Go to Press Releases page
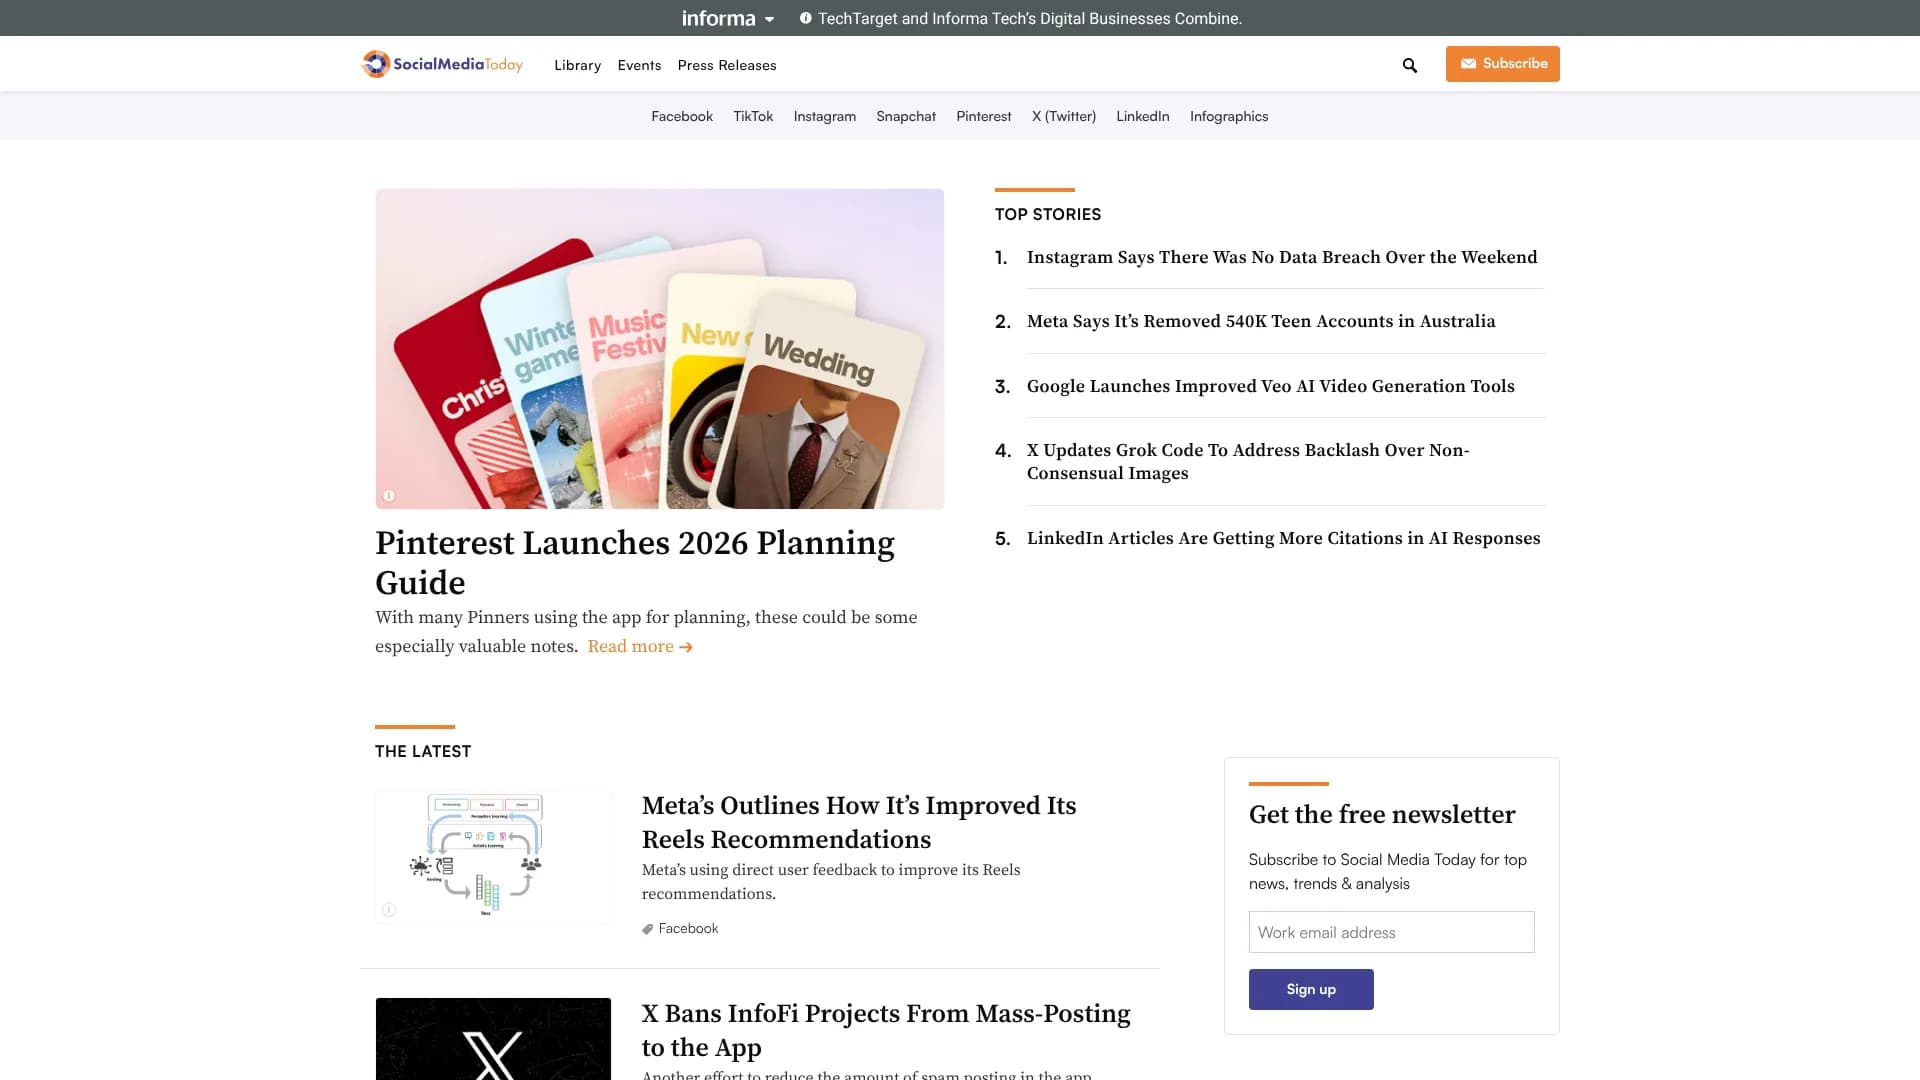Image resolution: width=1920 pixels, height=1080 pixels. click(x=726, y=66)
